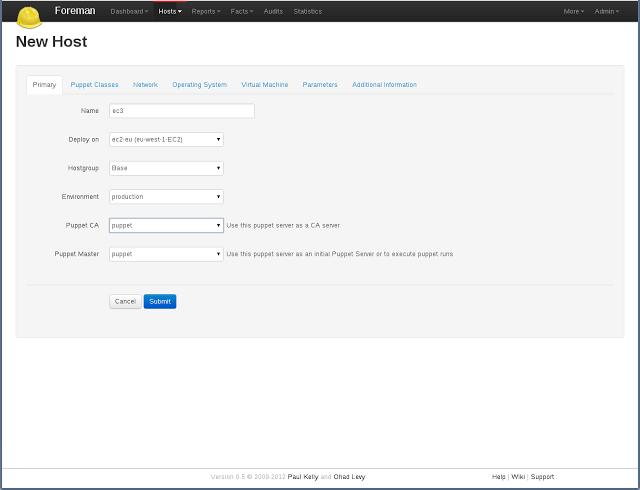
Task: Go to the Audits page
Action: (x=273, y=11)
